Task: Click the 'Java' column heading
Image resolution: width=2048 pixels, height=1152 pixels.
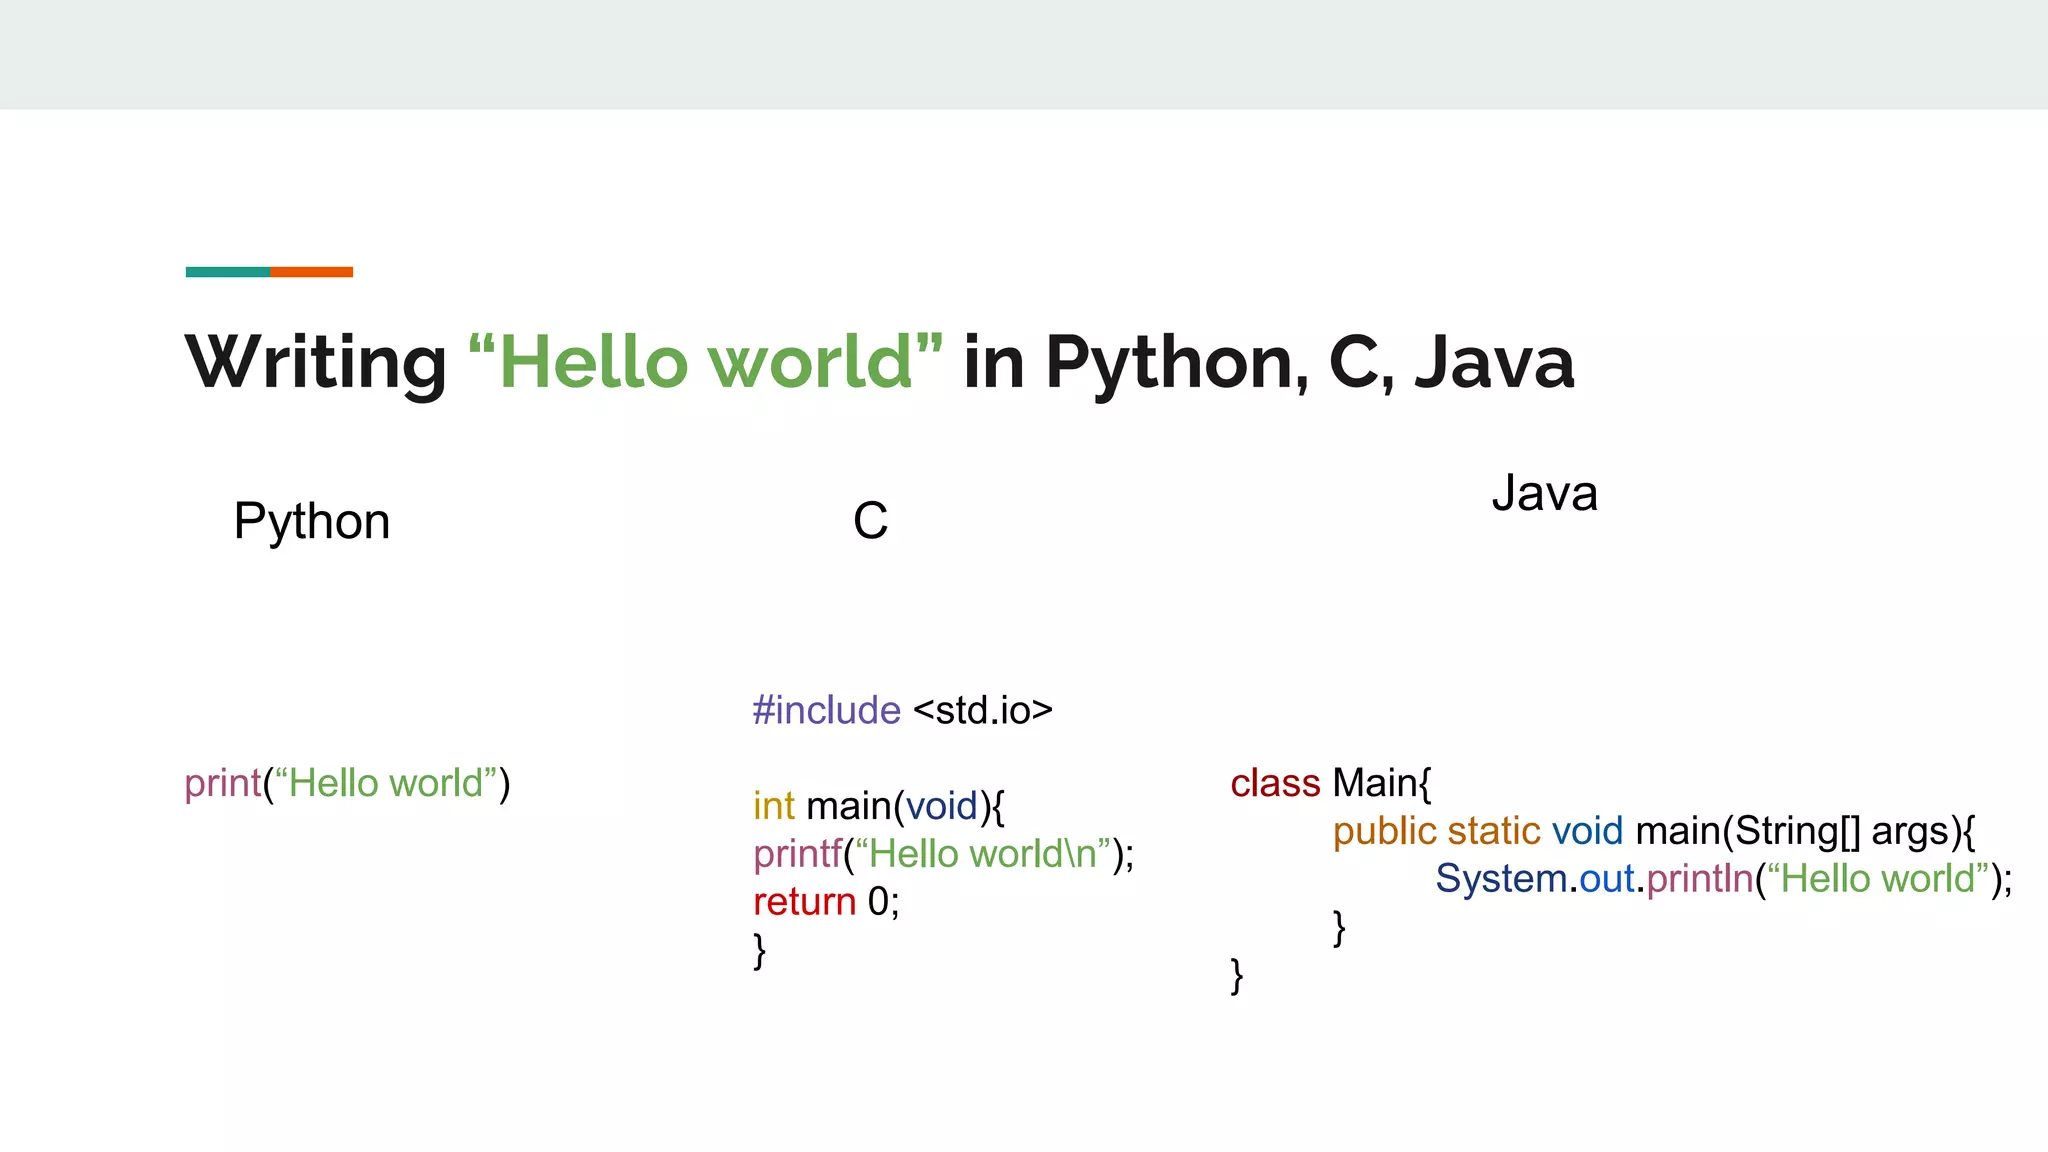Action: [1544, 493]
